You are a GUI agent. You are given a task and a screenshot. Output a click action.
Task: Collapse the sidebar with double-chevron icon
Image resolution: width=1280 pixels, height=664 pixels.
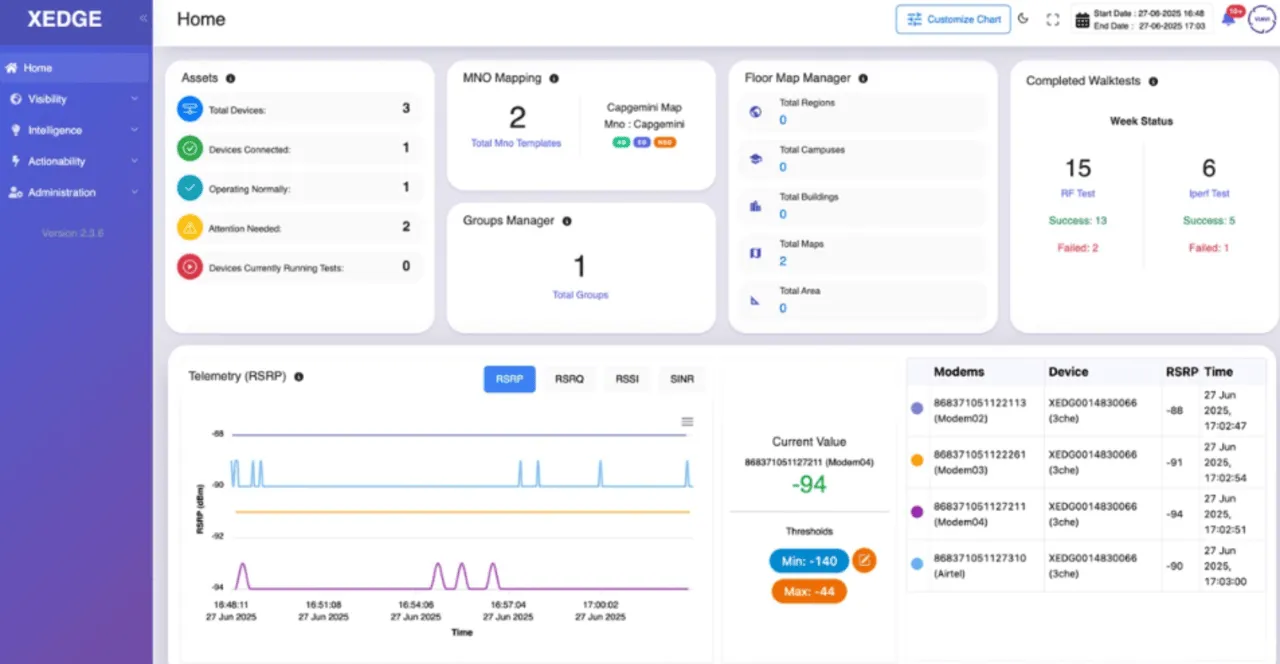pos(143,19)
